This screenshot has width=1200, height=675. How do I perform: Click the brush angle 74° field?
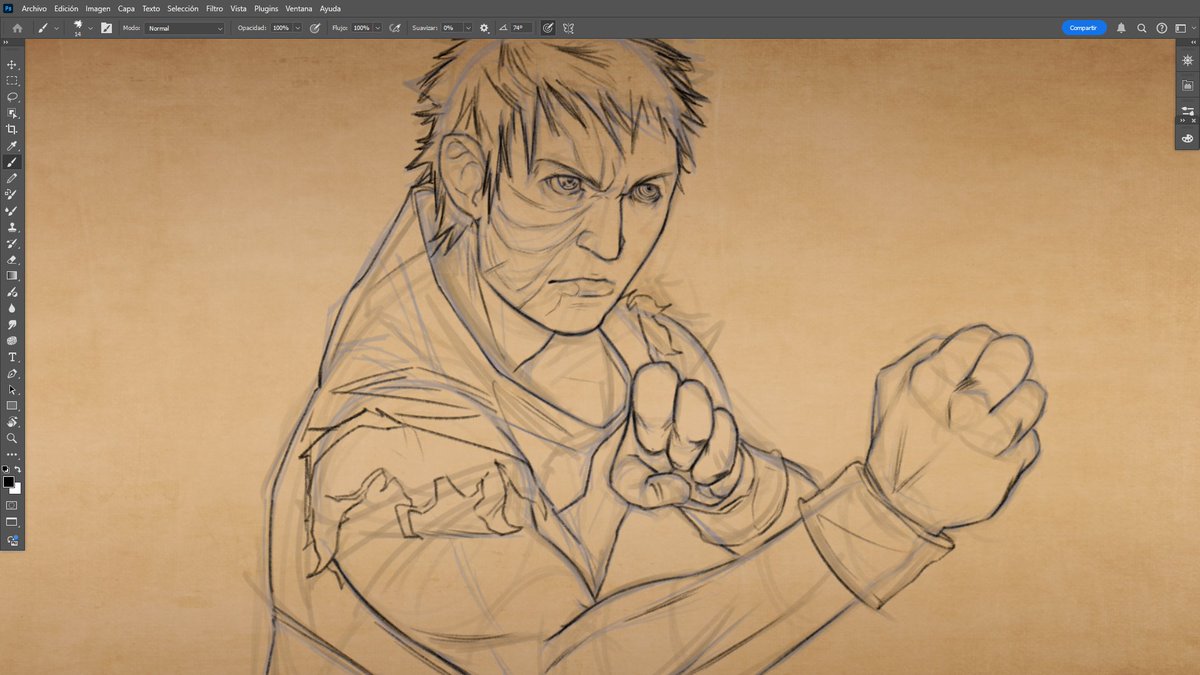(521, 28)
